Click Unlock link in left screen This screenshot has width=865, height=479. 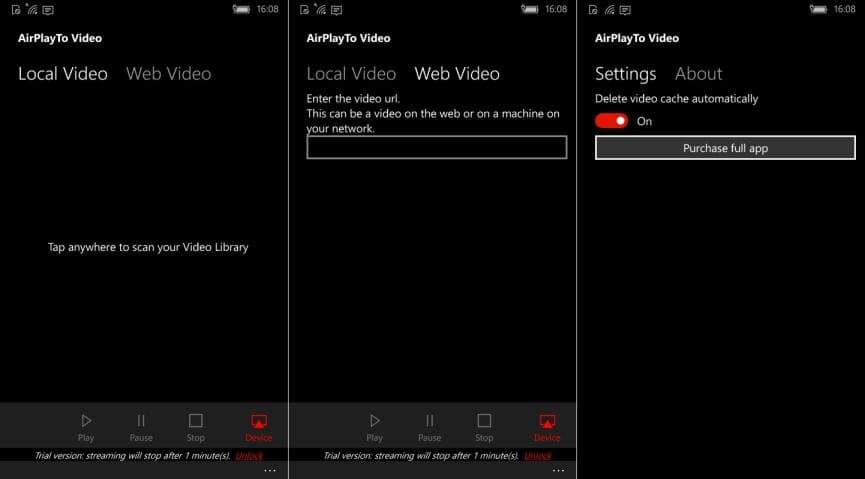(x=249, y=456)
